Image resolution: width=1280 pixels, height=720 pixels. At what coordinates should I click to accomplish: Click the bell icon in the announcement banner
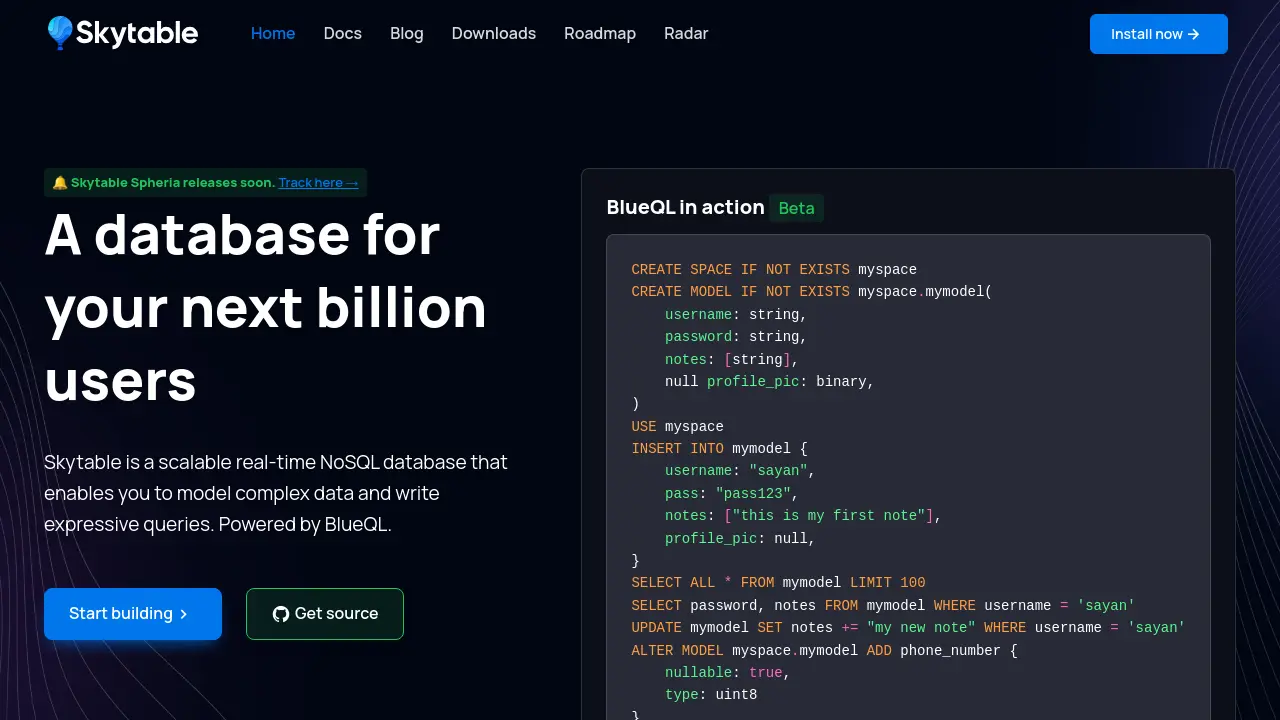pos(60,183)
